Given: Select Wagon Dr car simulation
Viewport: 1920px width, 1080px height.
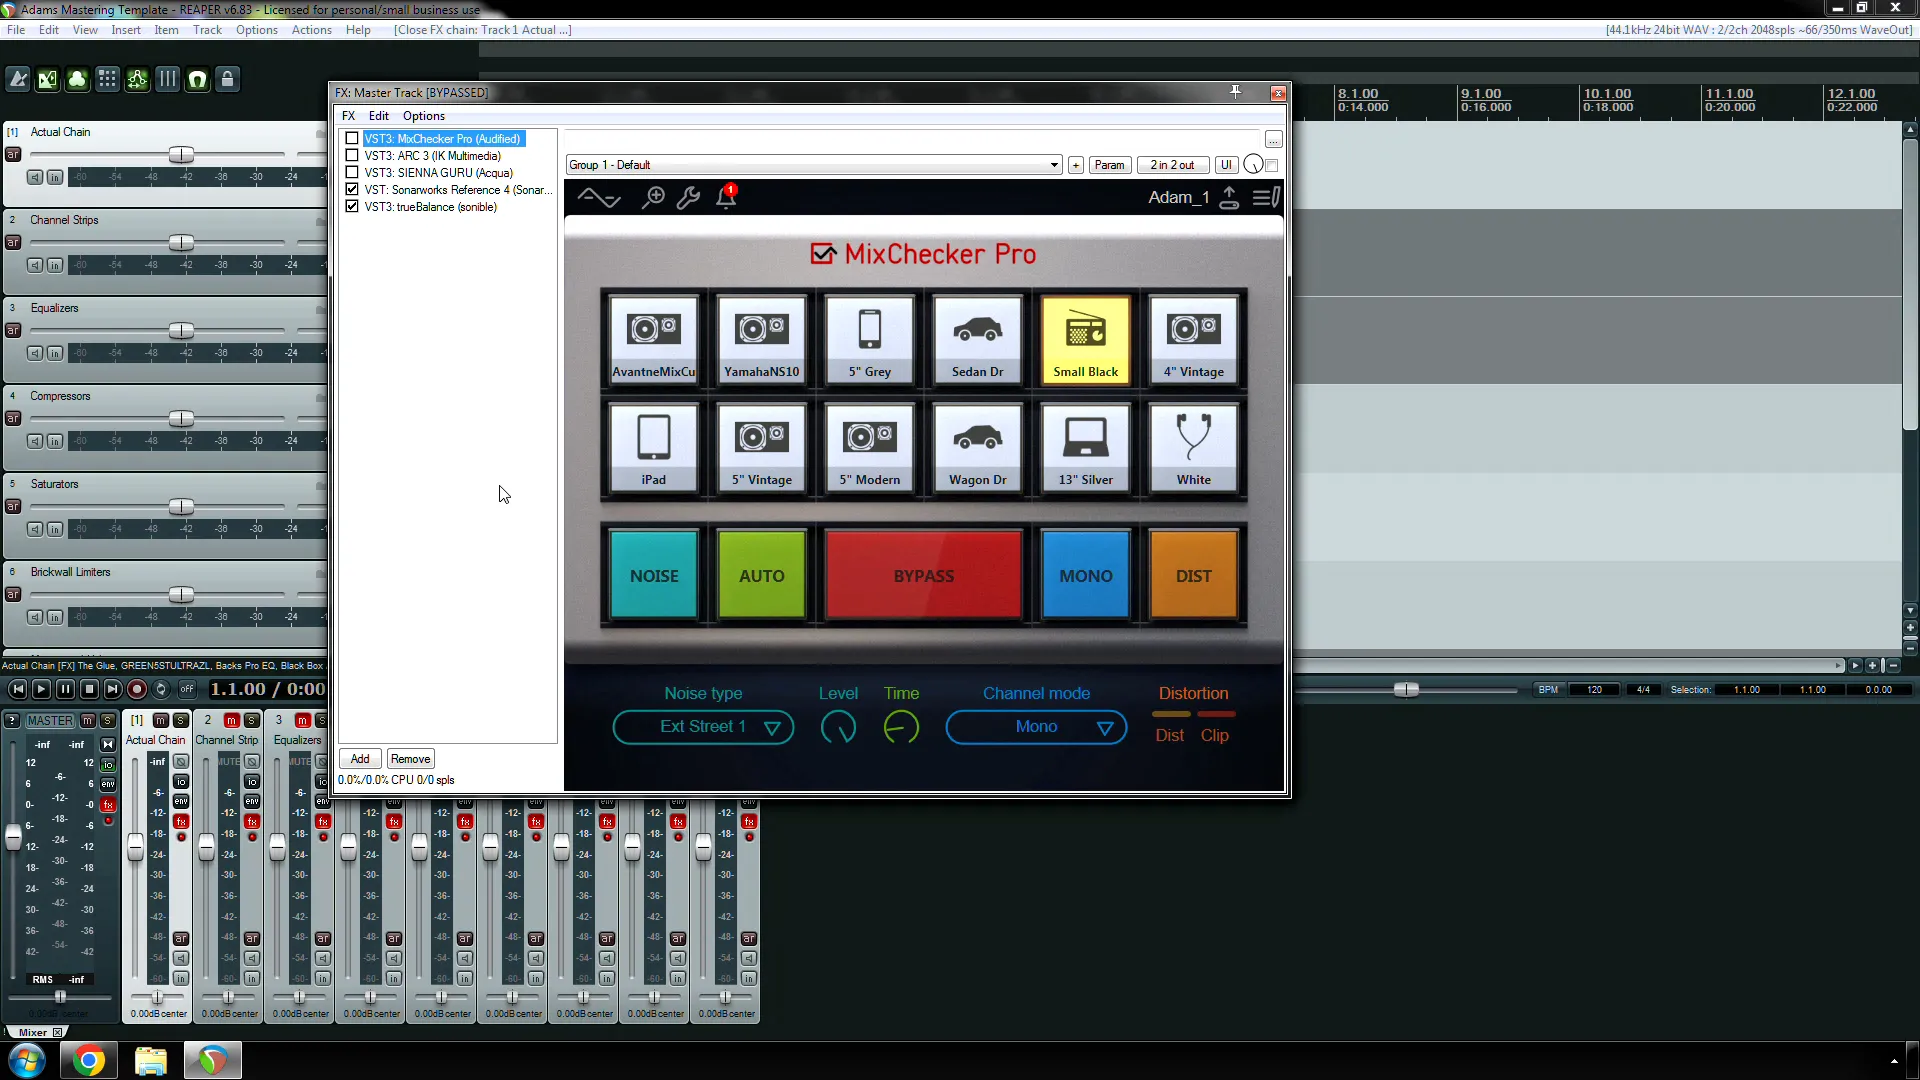Looking at the screenshot, I should click(x=978, y=448).
